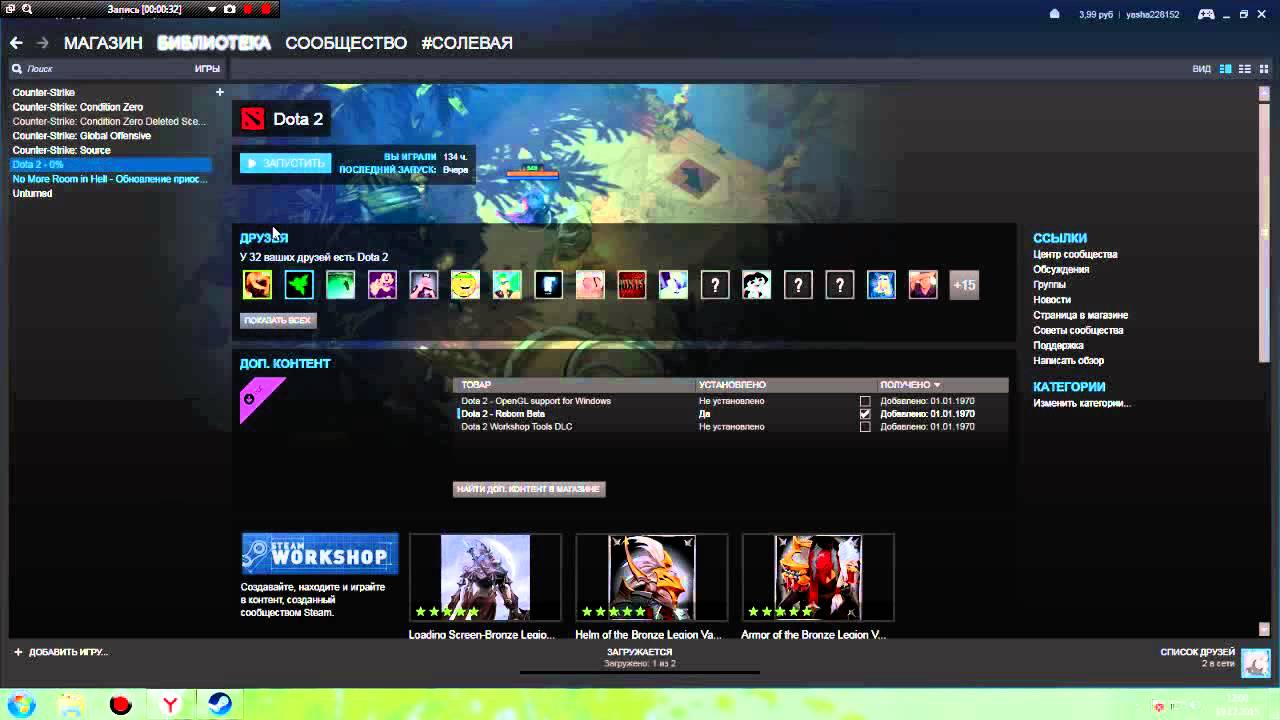Open the +15 more friends tile
The image size is (1280, 720).
pyautogui.click(x=964, y=285)
